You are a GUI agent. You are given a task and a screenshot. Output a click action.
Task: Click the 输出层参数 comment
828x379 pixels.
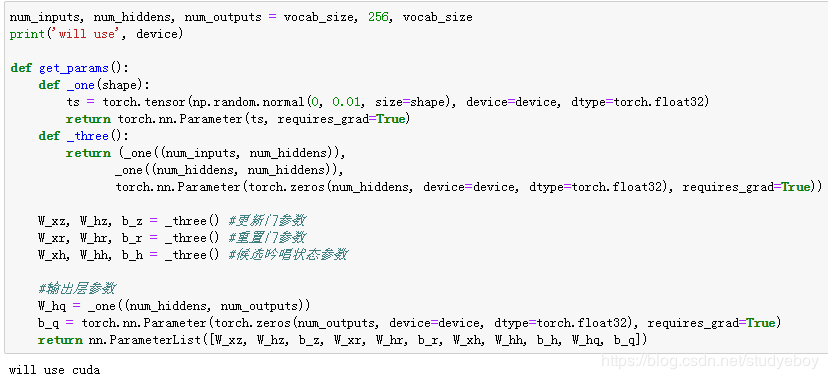coord(77,288)
